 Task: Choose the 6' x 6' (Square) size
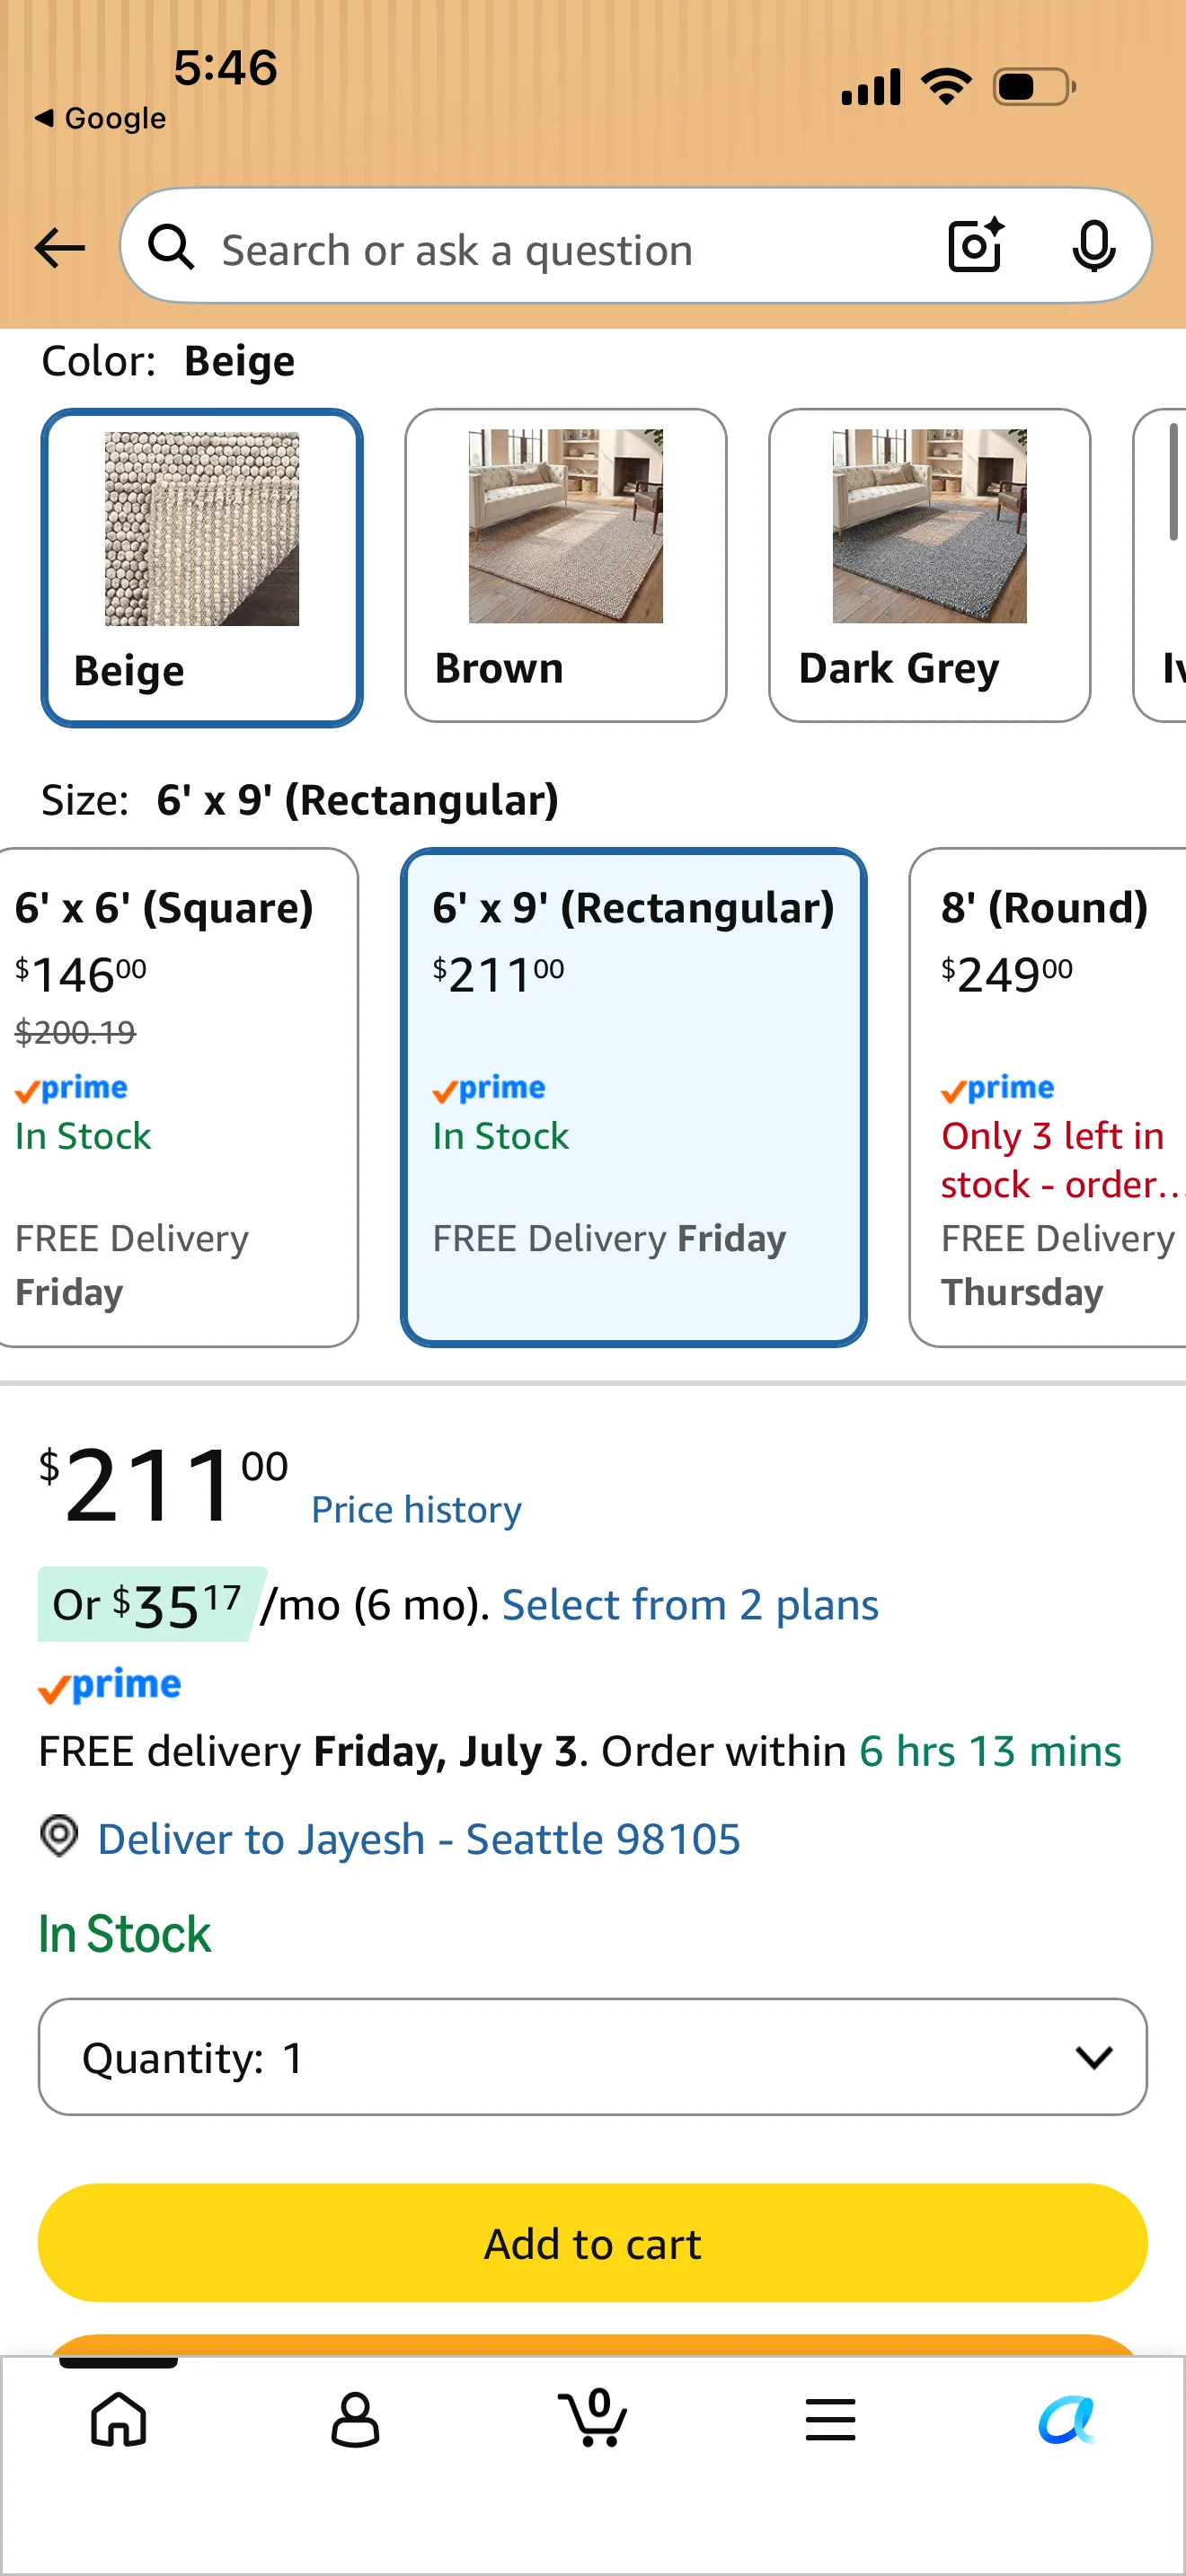tap(176, 1097)
